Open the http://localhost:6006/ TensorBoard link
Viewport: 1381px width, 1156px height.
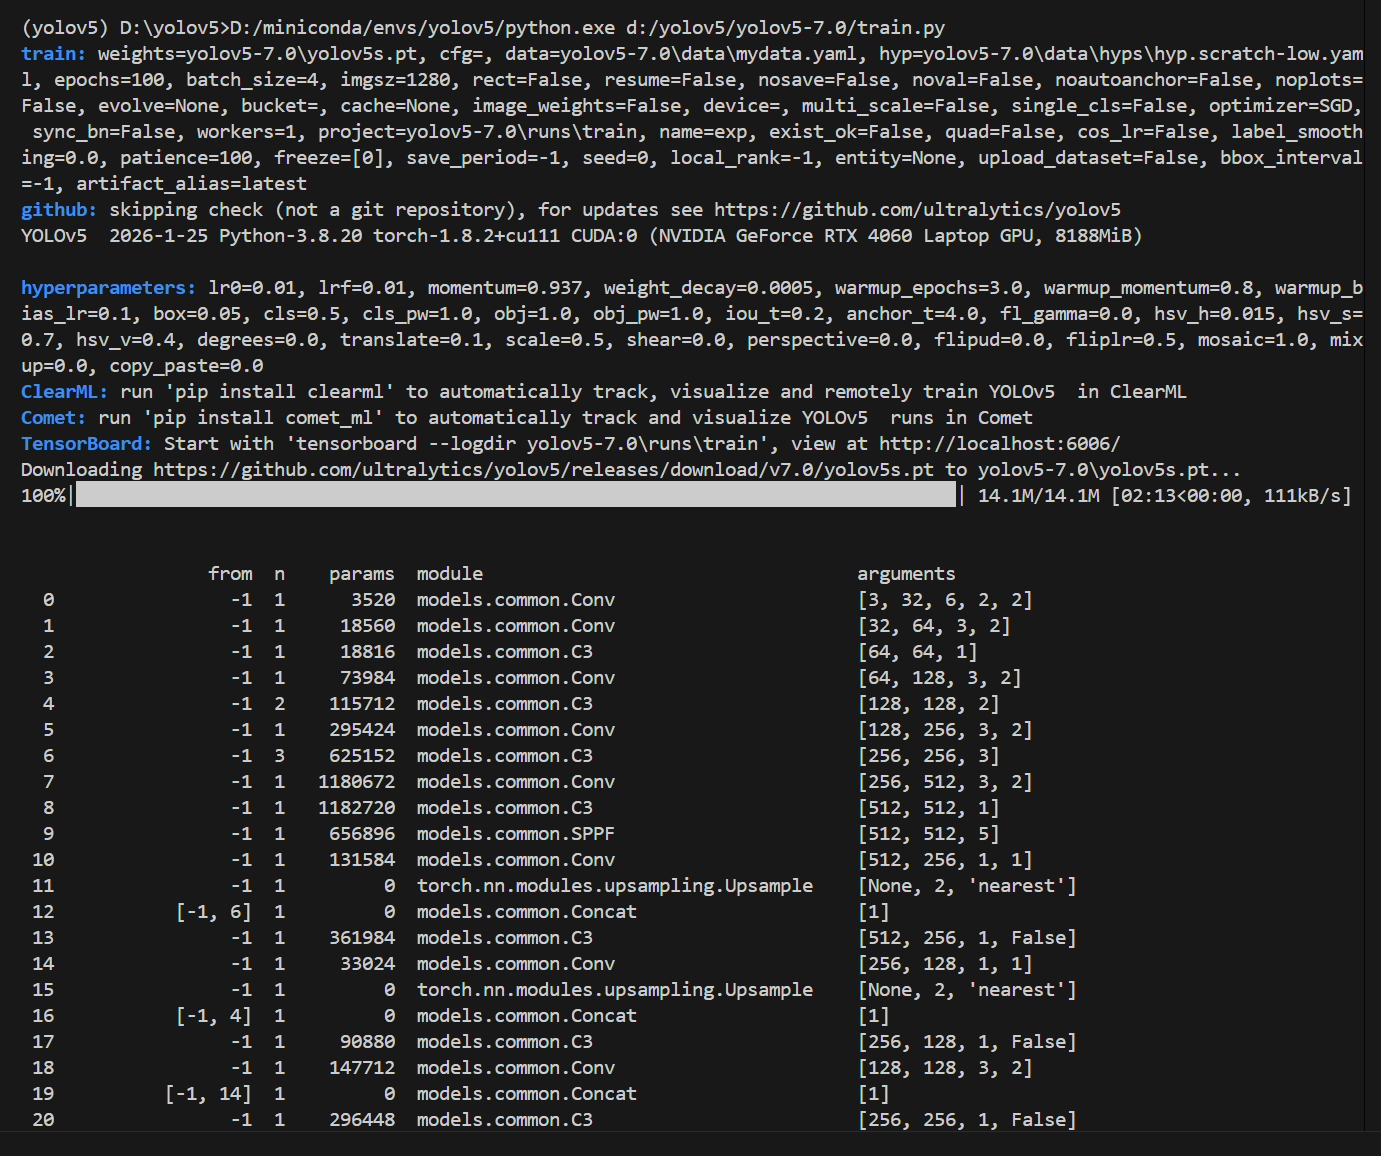tap(999, 444)
